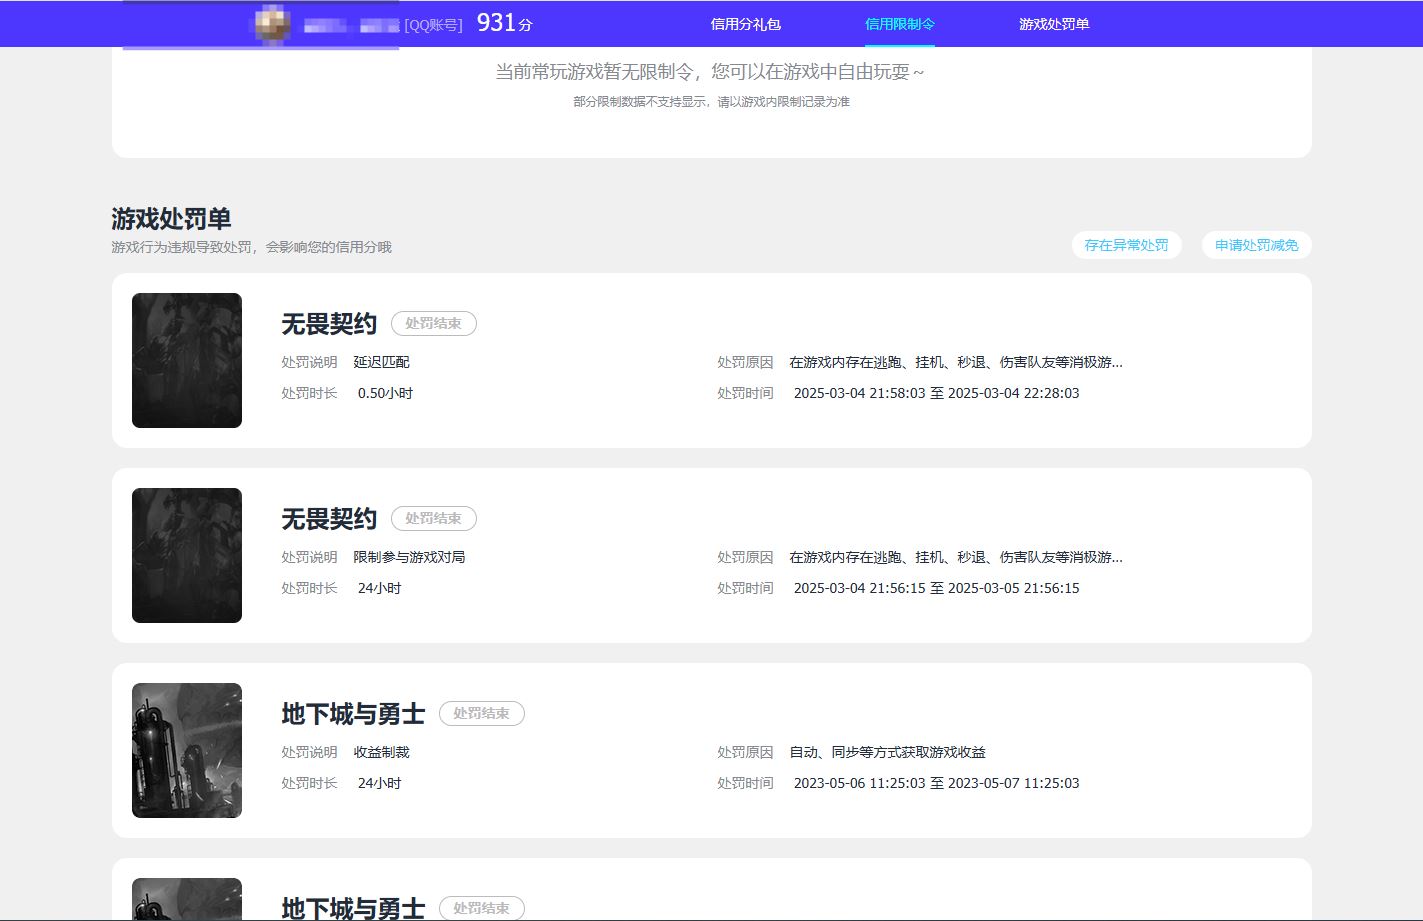
Task: Switch to the 游戏处罚单 tab
Action: pyautogui.click(x=1054, y=23)
